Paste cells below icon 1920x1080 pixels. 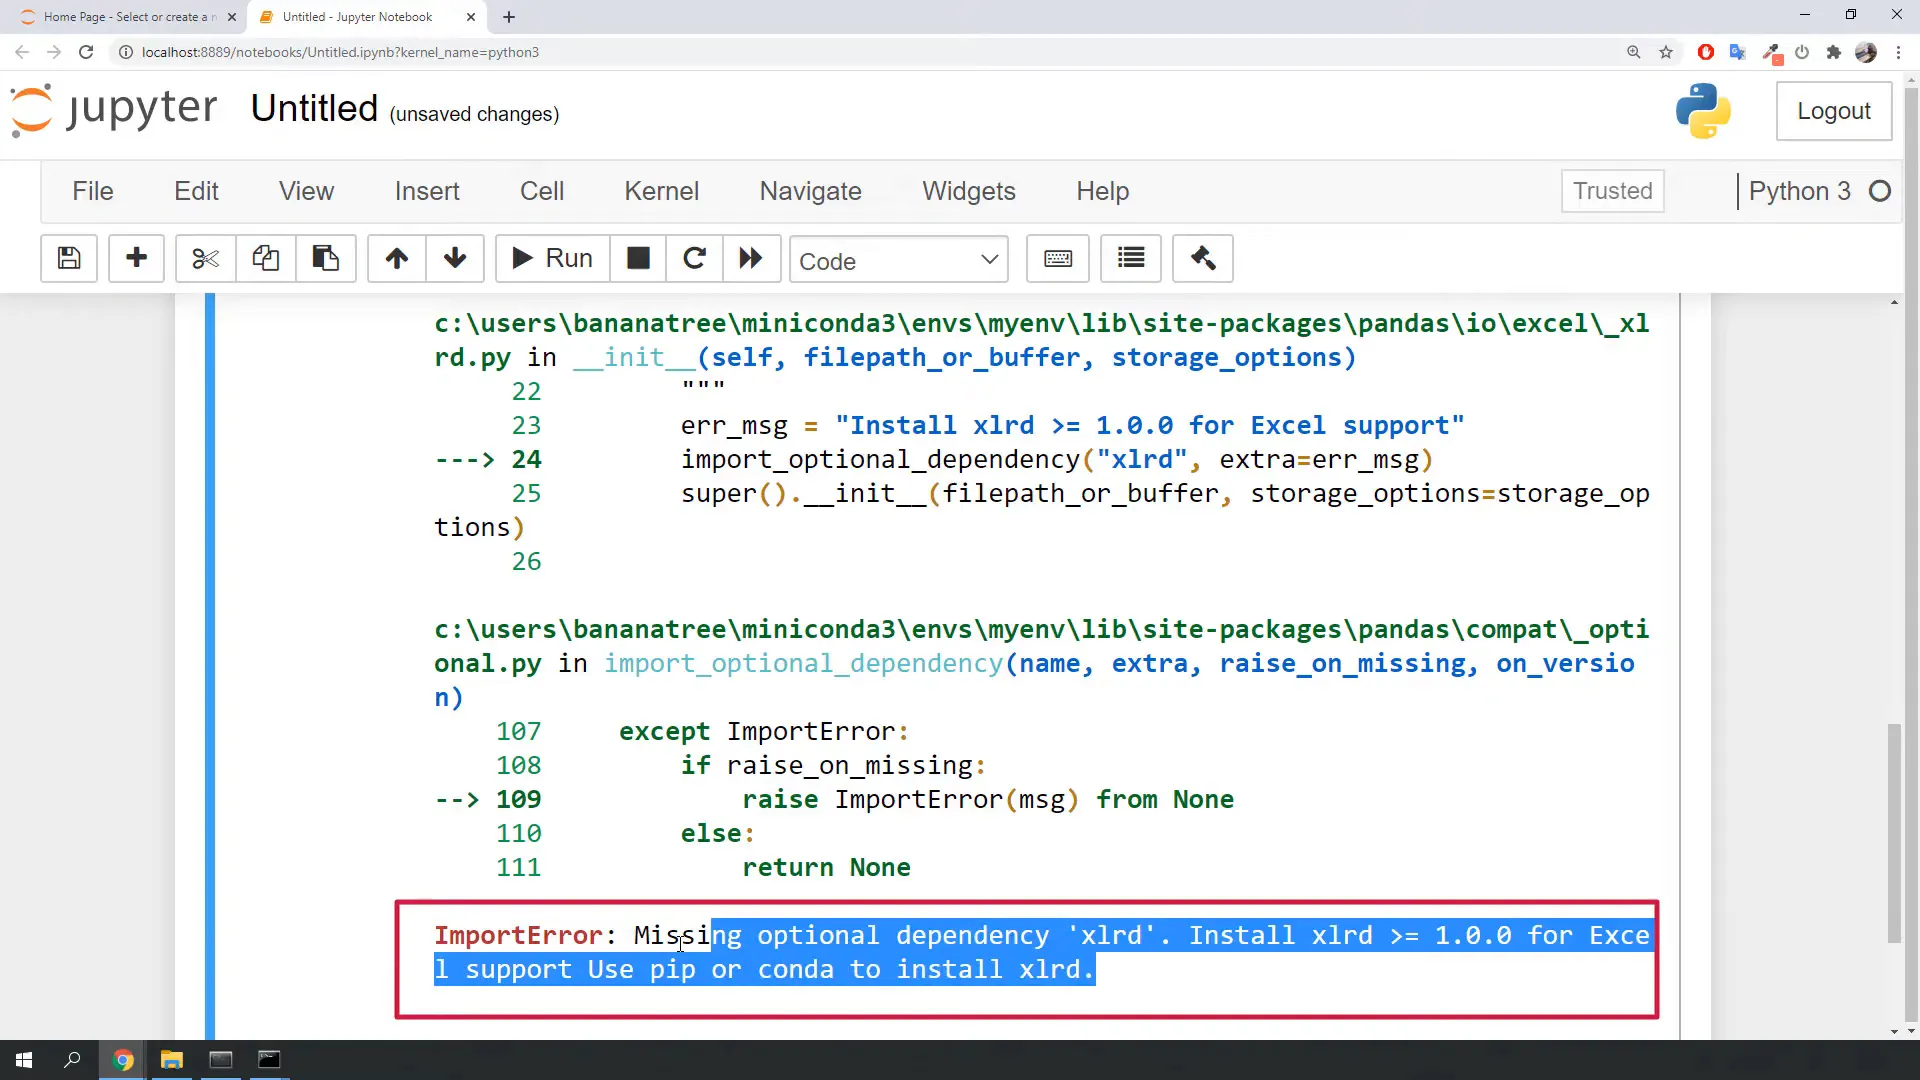coord(325,259)
